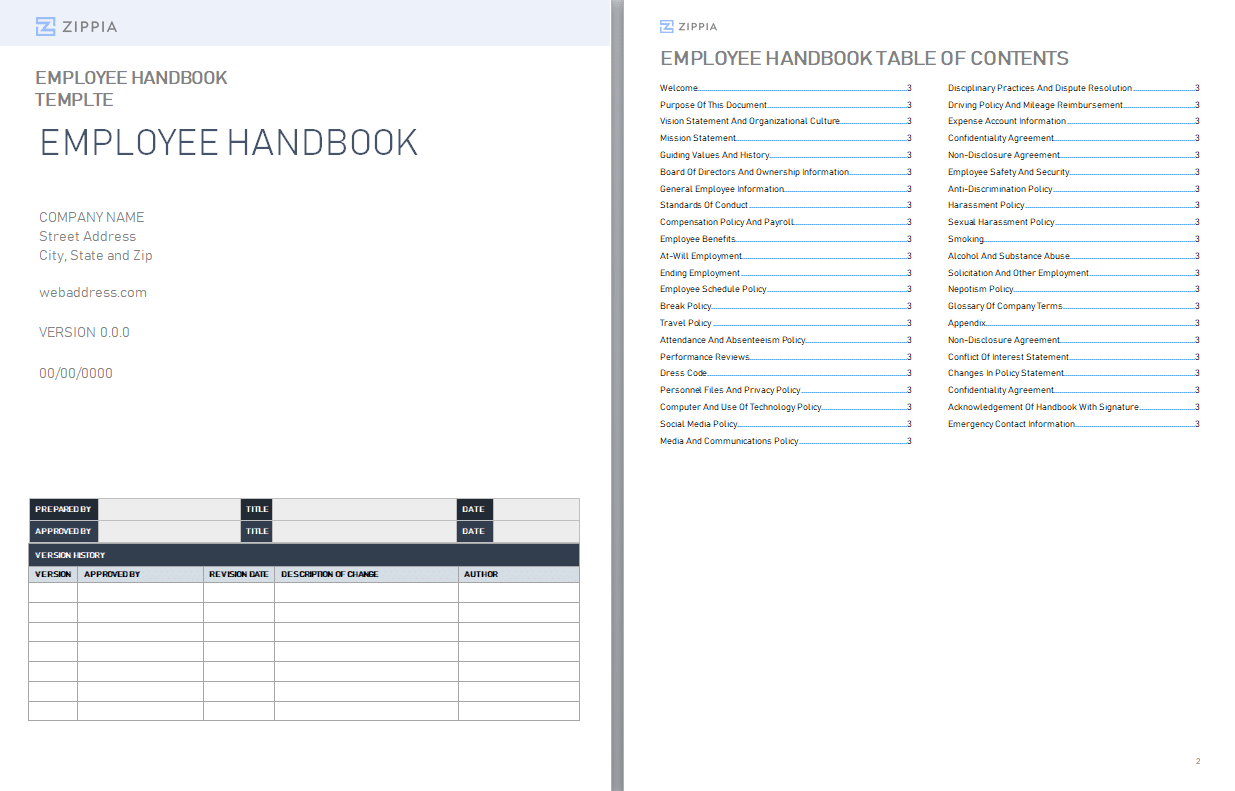Go to the Employee Benefits entry
Image resolution: width=1235 pixels, height=791 pixels.
coord(697,239)
